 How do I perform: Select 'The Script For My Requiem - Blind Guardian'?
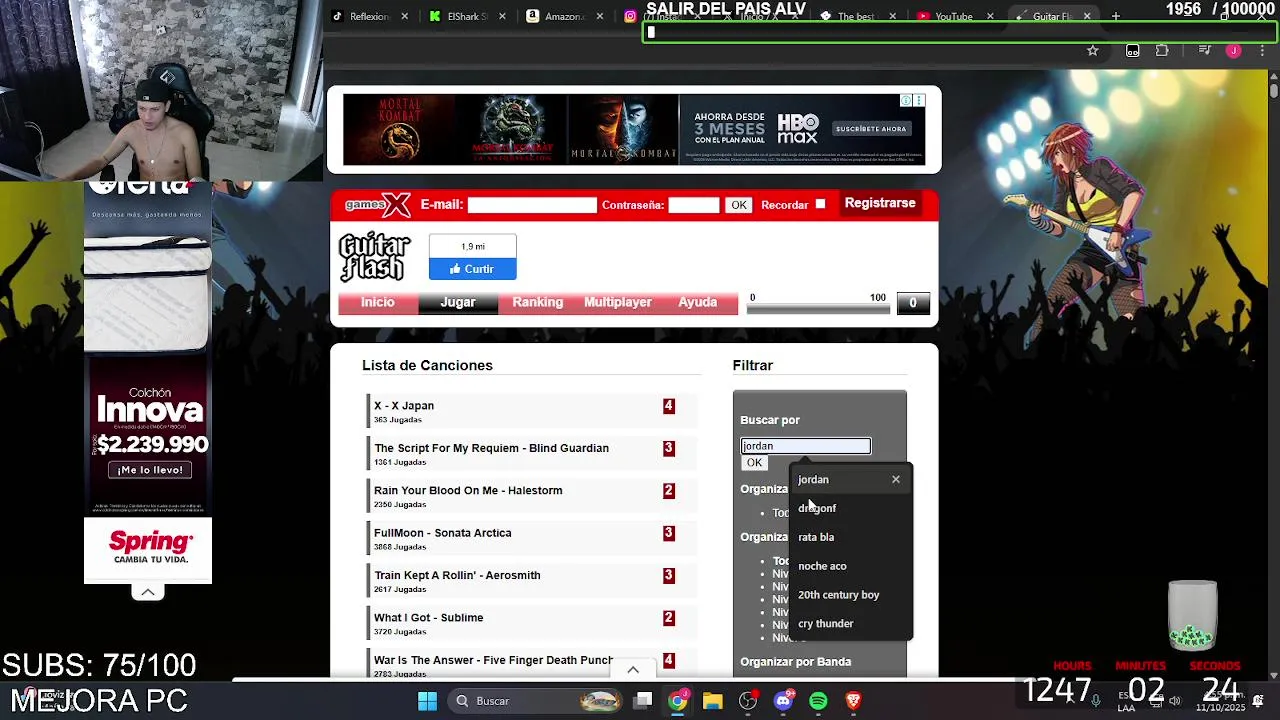(x=491, y=448)
